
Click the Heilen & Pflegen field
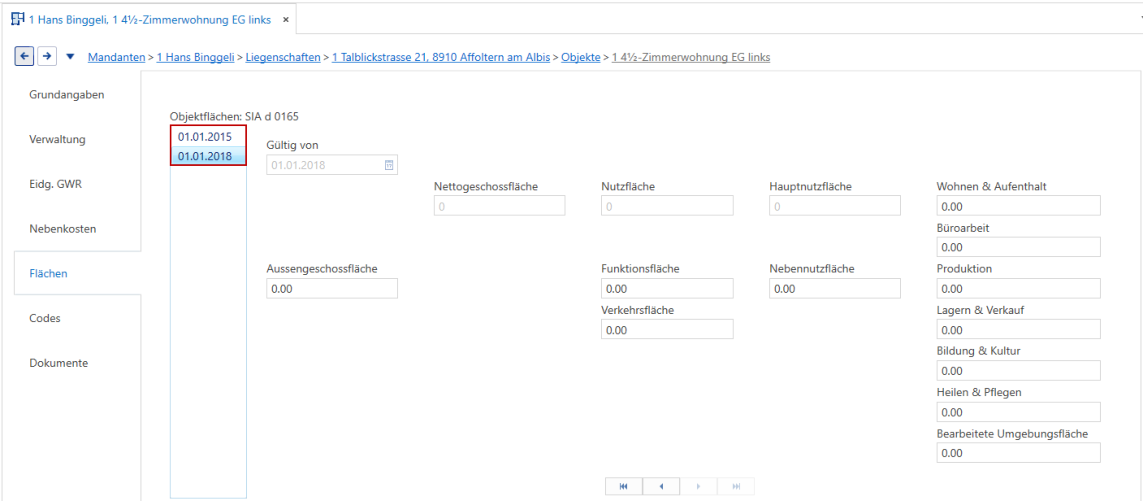[1018, 412]
